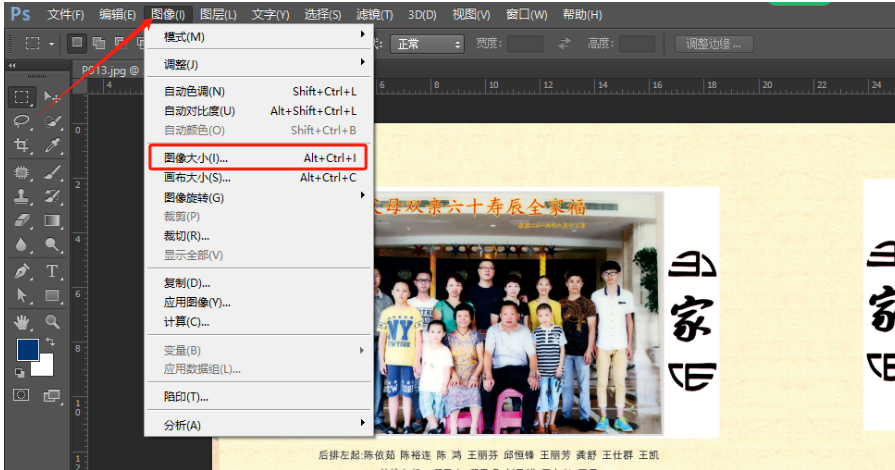Swap foreground and background colors
The width and height of the screenshot is (895, 470).
pyautogui.click(x=50, y=342)
